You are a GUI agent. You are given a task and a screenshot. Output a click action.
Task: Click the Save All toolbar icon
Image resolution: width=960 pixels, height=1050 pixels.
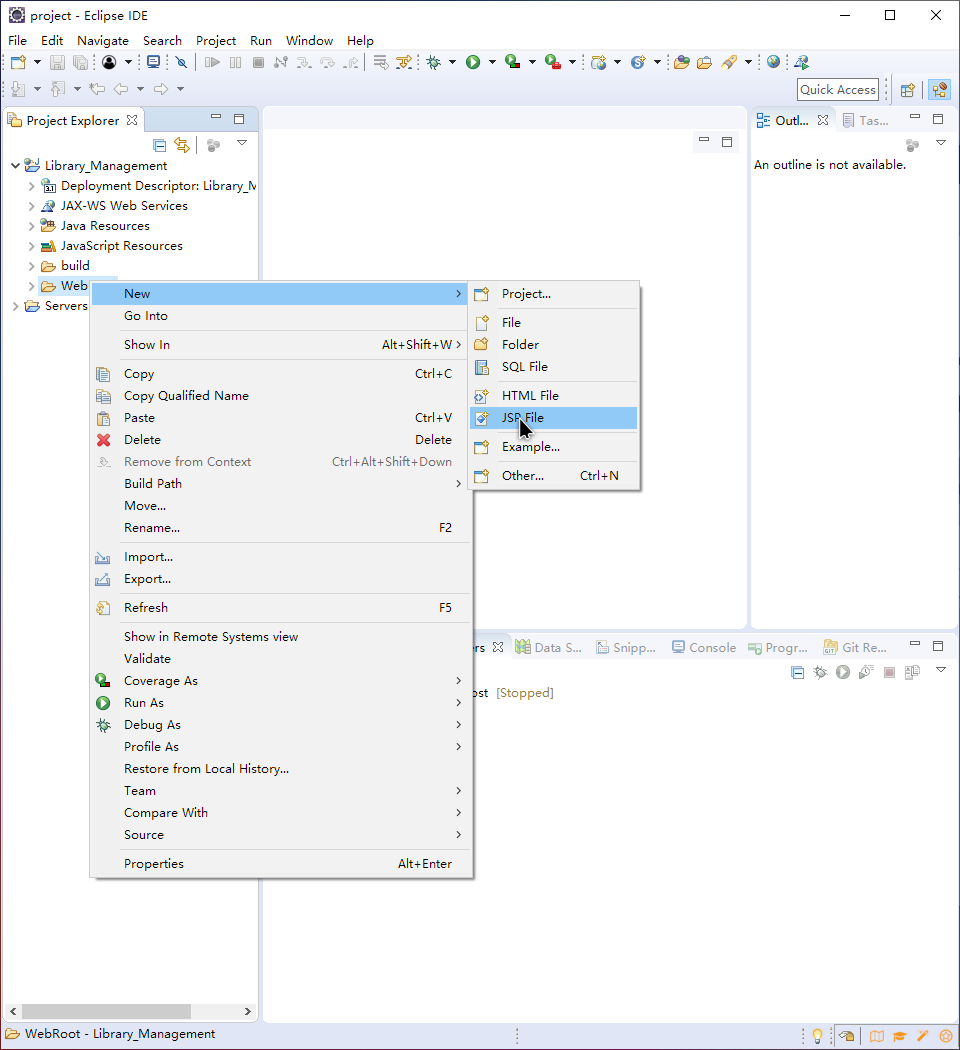click(x=80, y=62)
